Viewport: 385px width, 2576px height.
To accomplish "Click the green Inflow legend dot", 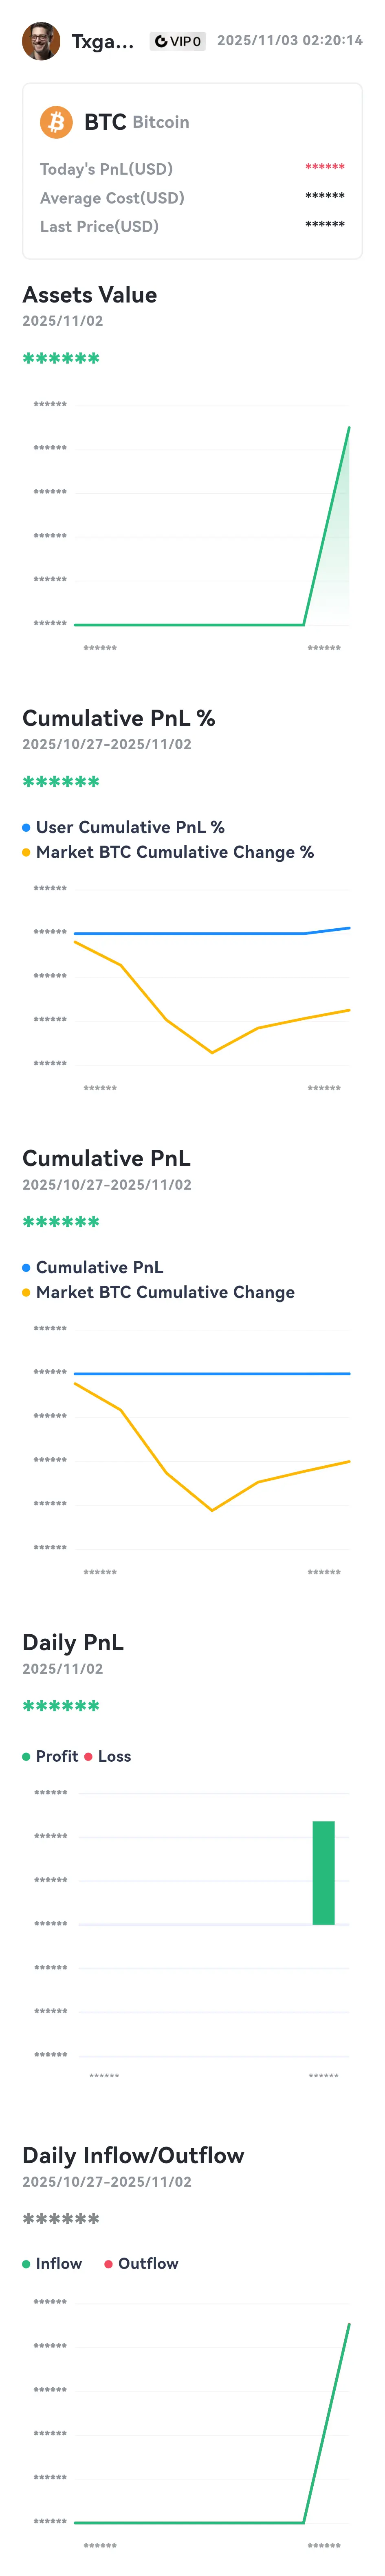I will point(26,2263).
